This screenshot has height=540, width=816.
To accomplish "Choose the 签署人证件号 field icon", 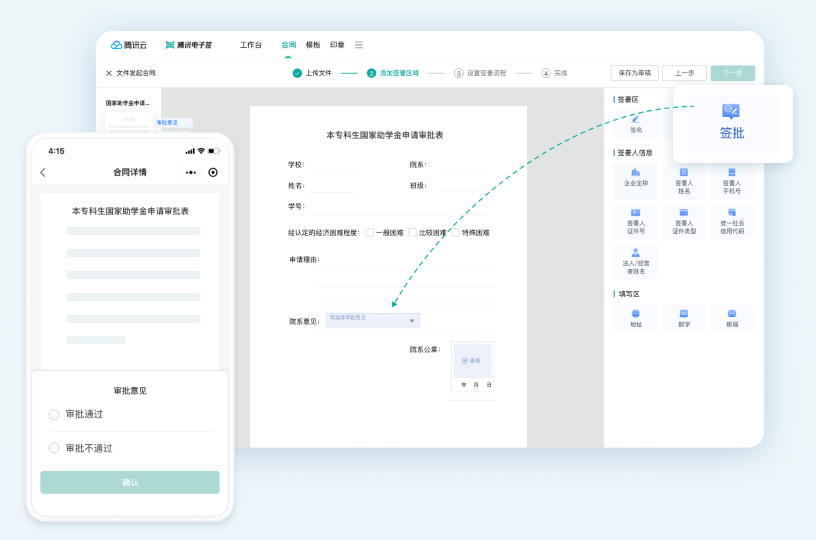I will pos(636,213).
